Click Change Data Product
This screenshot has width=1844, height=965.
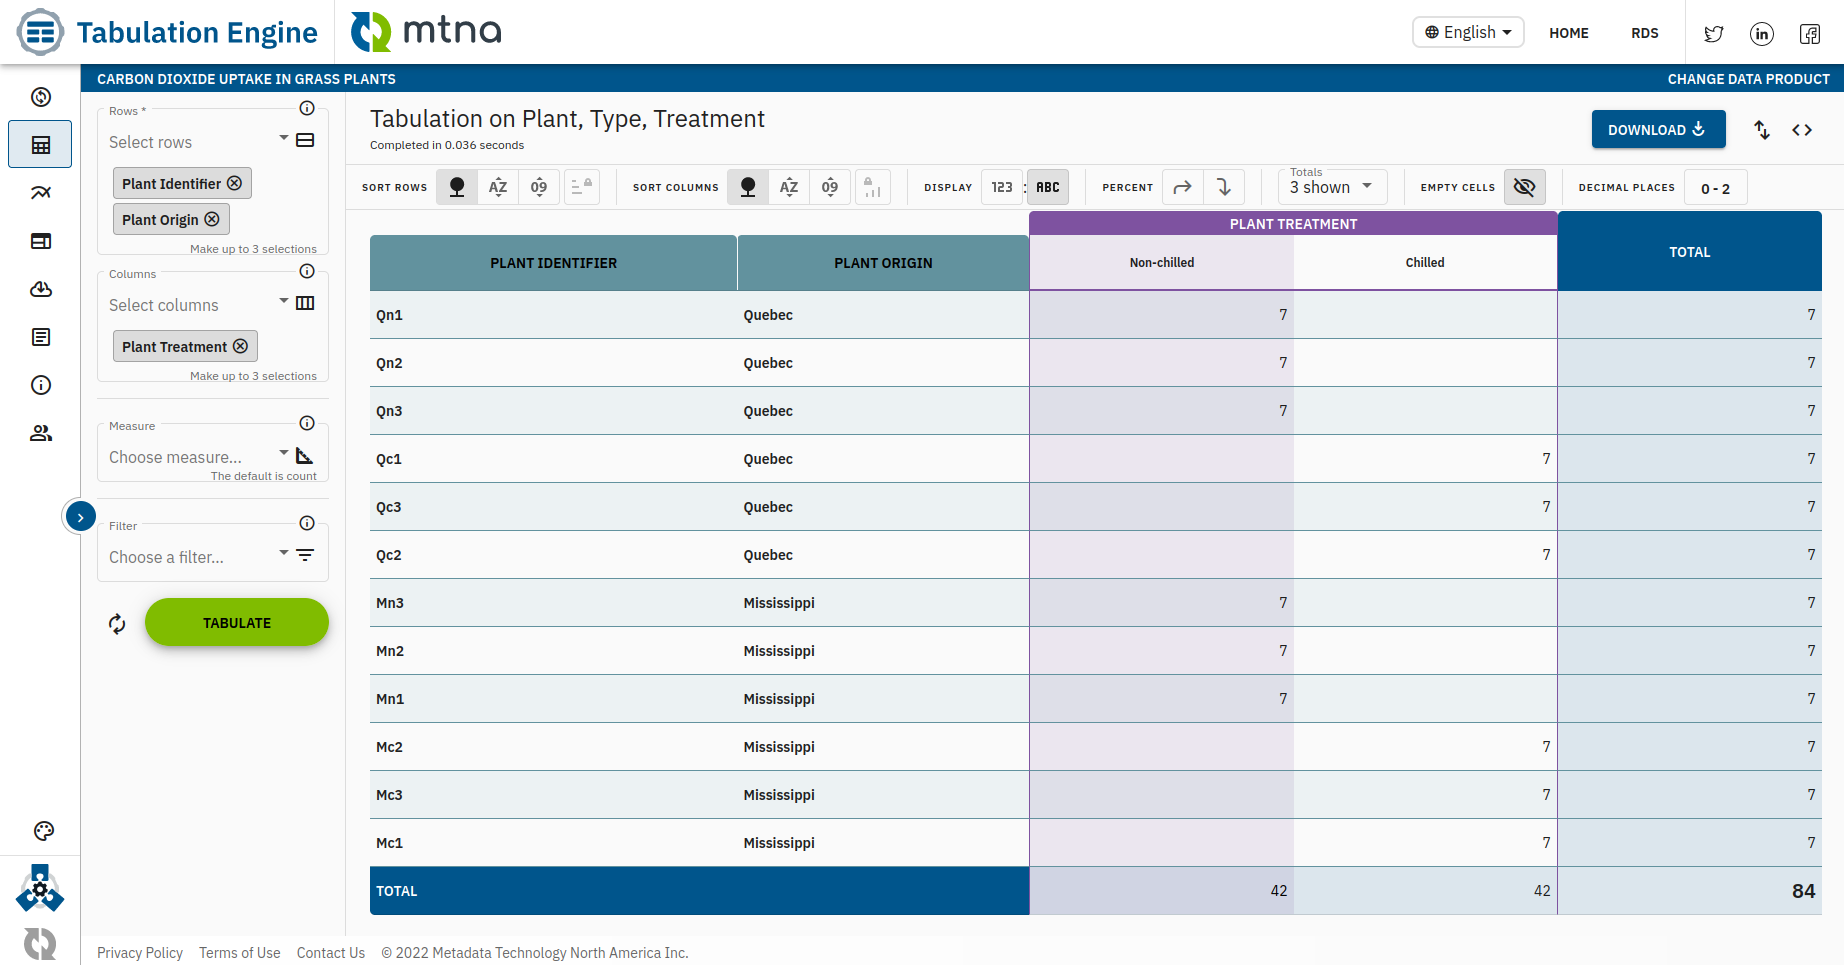pyautogui.click(x=1749, y=79)
